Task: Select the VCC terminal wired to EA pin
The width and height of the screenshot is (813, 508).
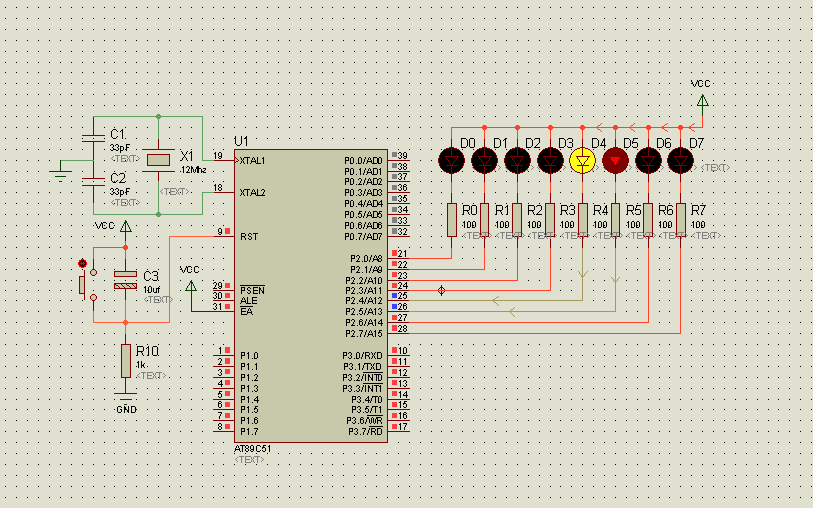Action: point(191,286)
